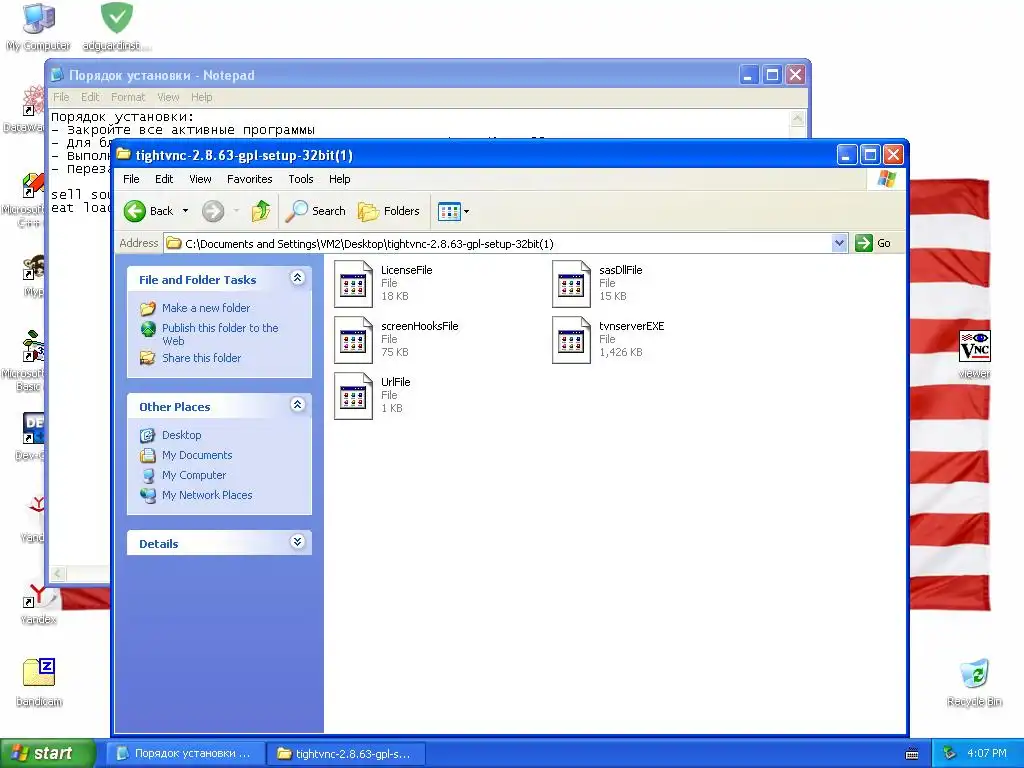Click the keyboard tray icon
This screenshot has height=768, width=1024.
(912, 754)
